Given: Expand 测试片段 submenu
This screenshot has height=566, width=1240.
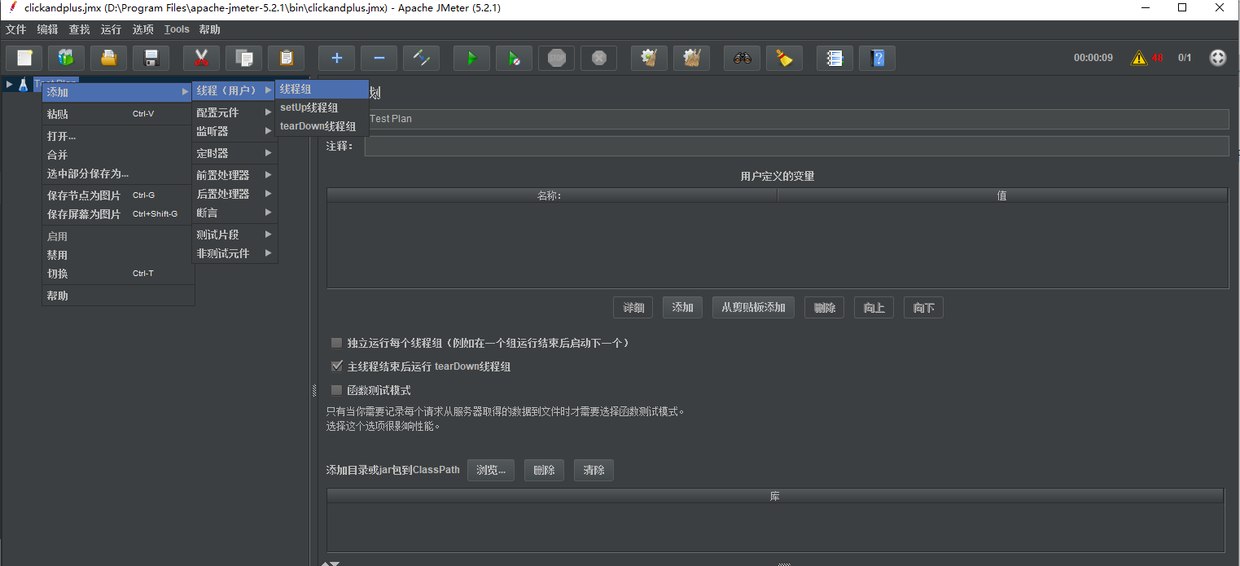Looking at the screenshot, I should (234, 235).
